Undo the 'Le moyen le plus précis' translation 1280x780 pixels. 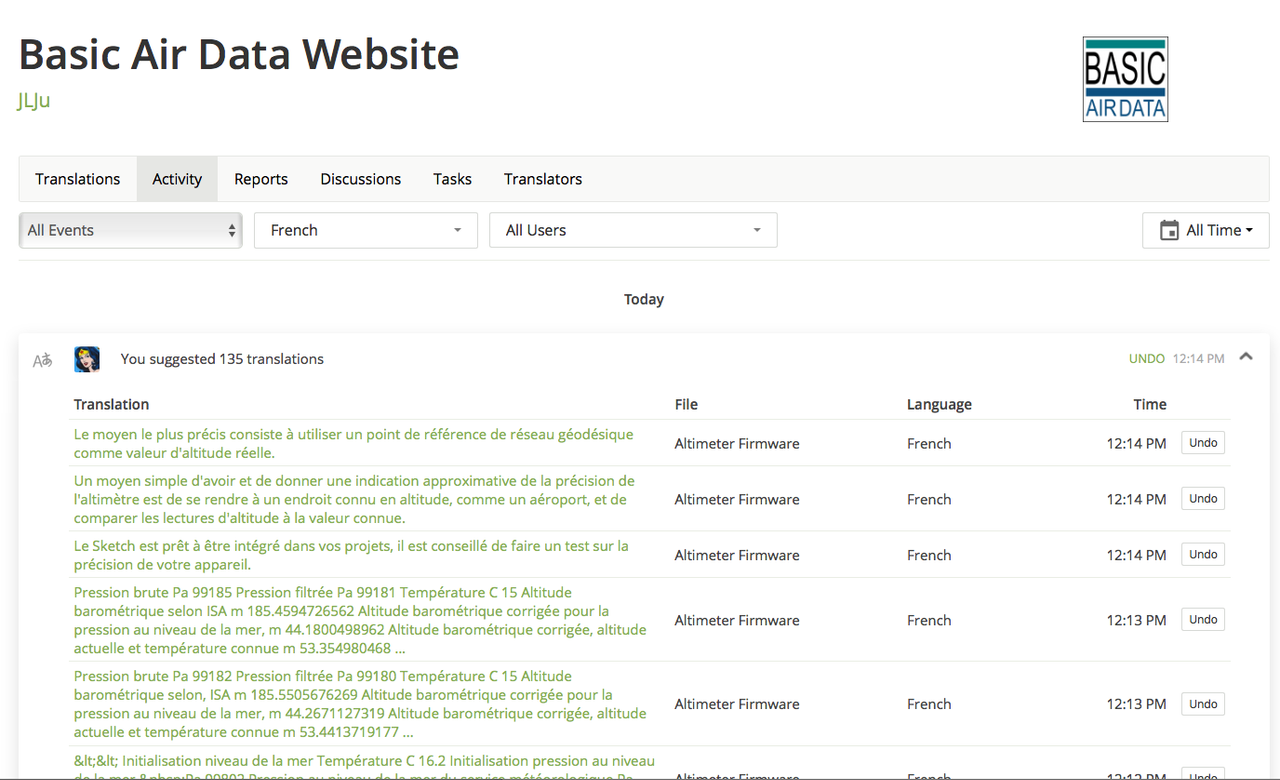pyautogui.click(x=1203, y=443)
